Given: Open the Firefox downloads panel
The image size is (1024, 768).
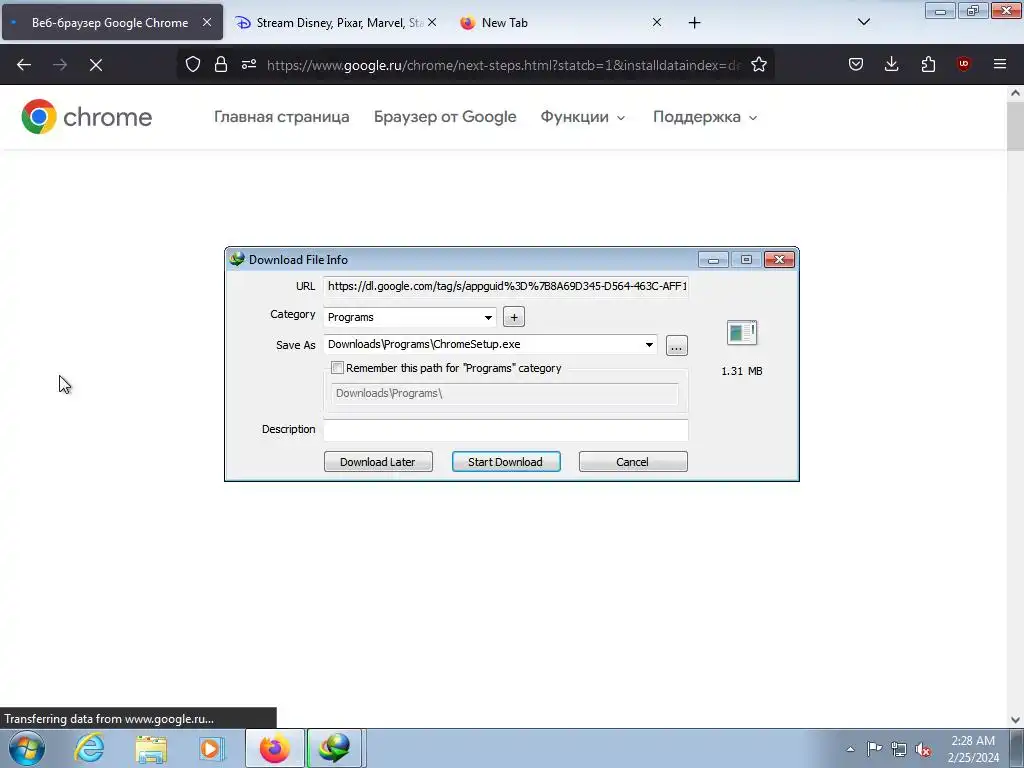Looking at the screenshot, I should click(891, 64).
